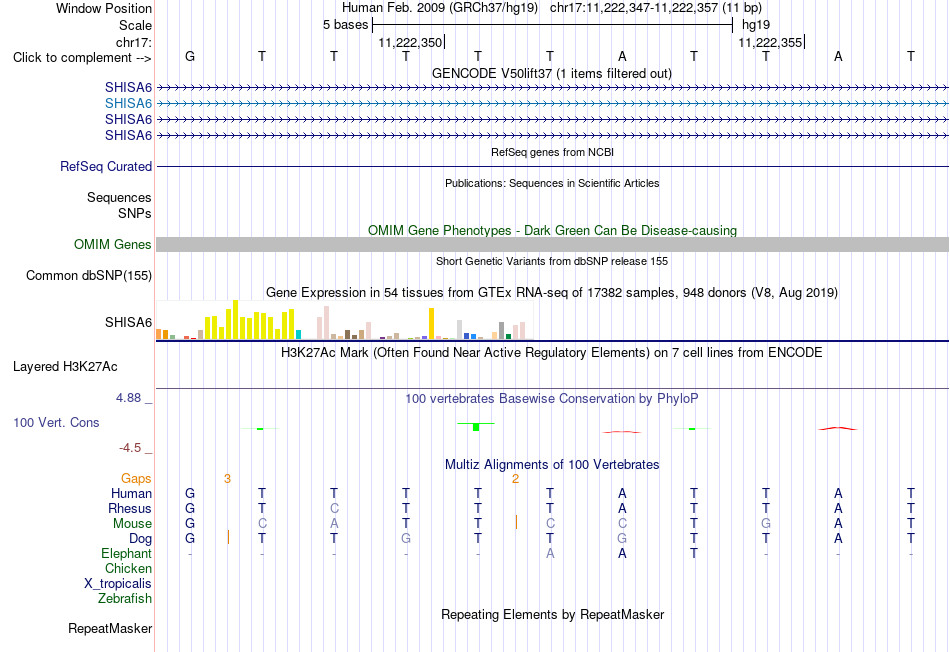
Task: Click the SNPs track label
Action: click(135, 213)
